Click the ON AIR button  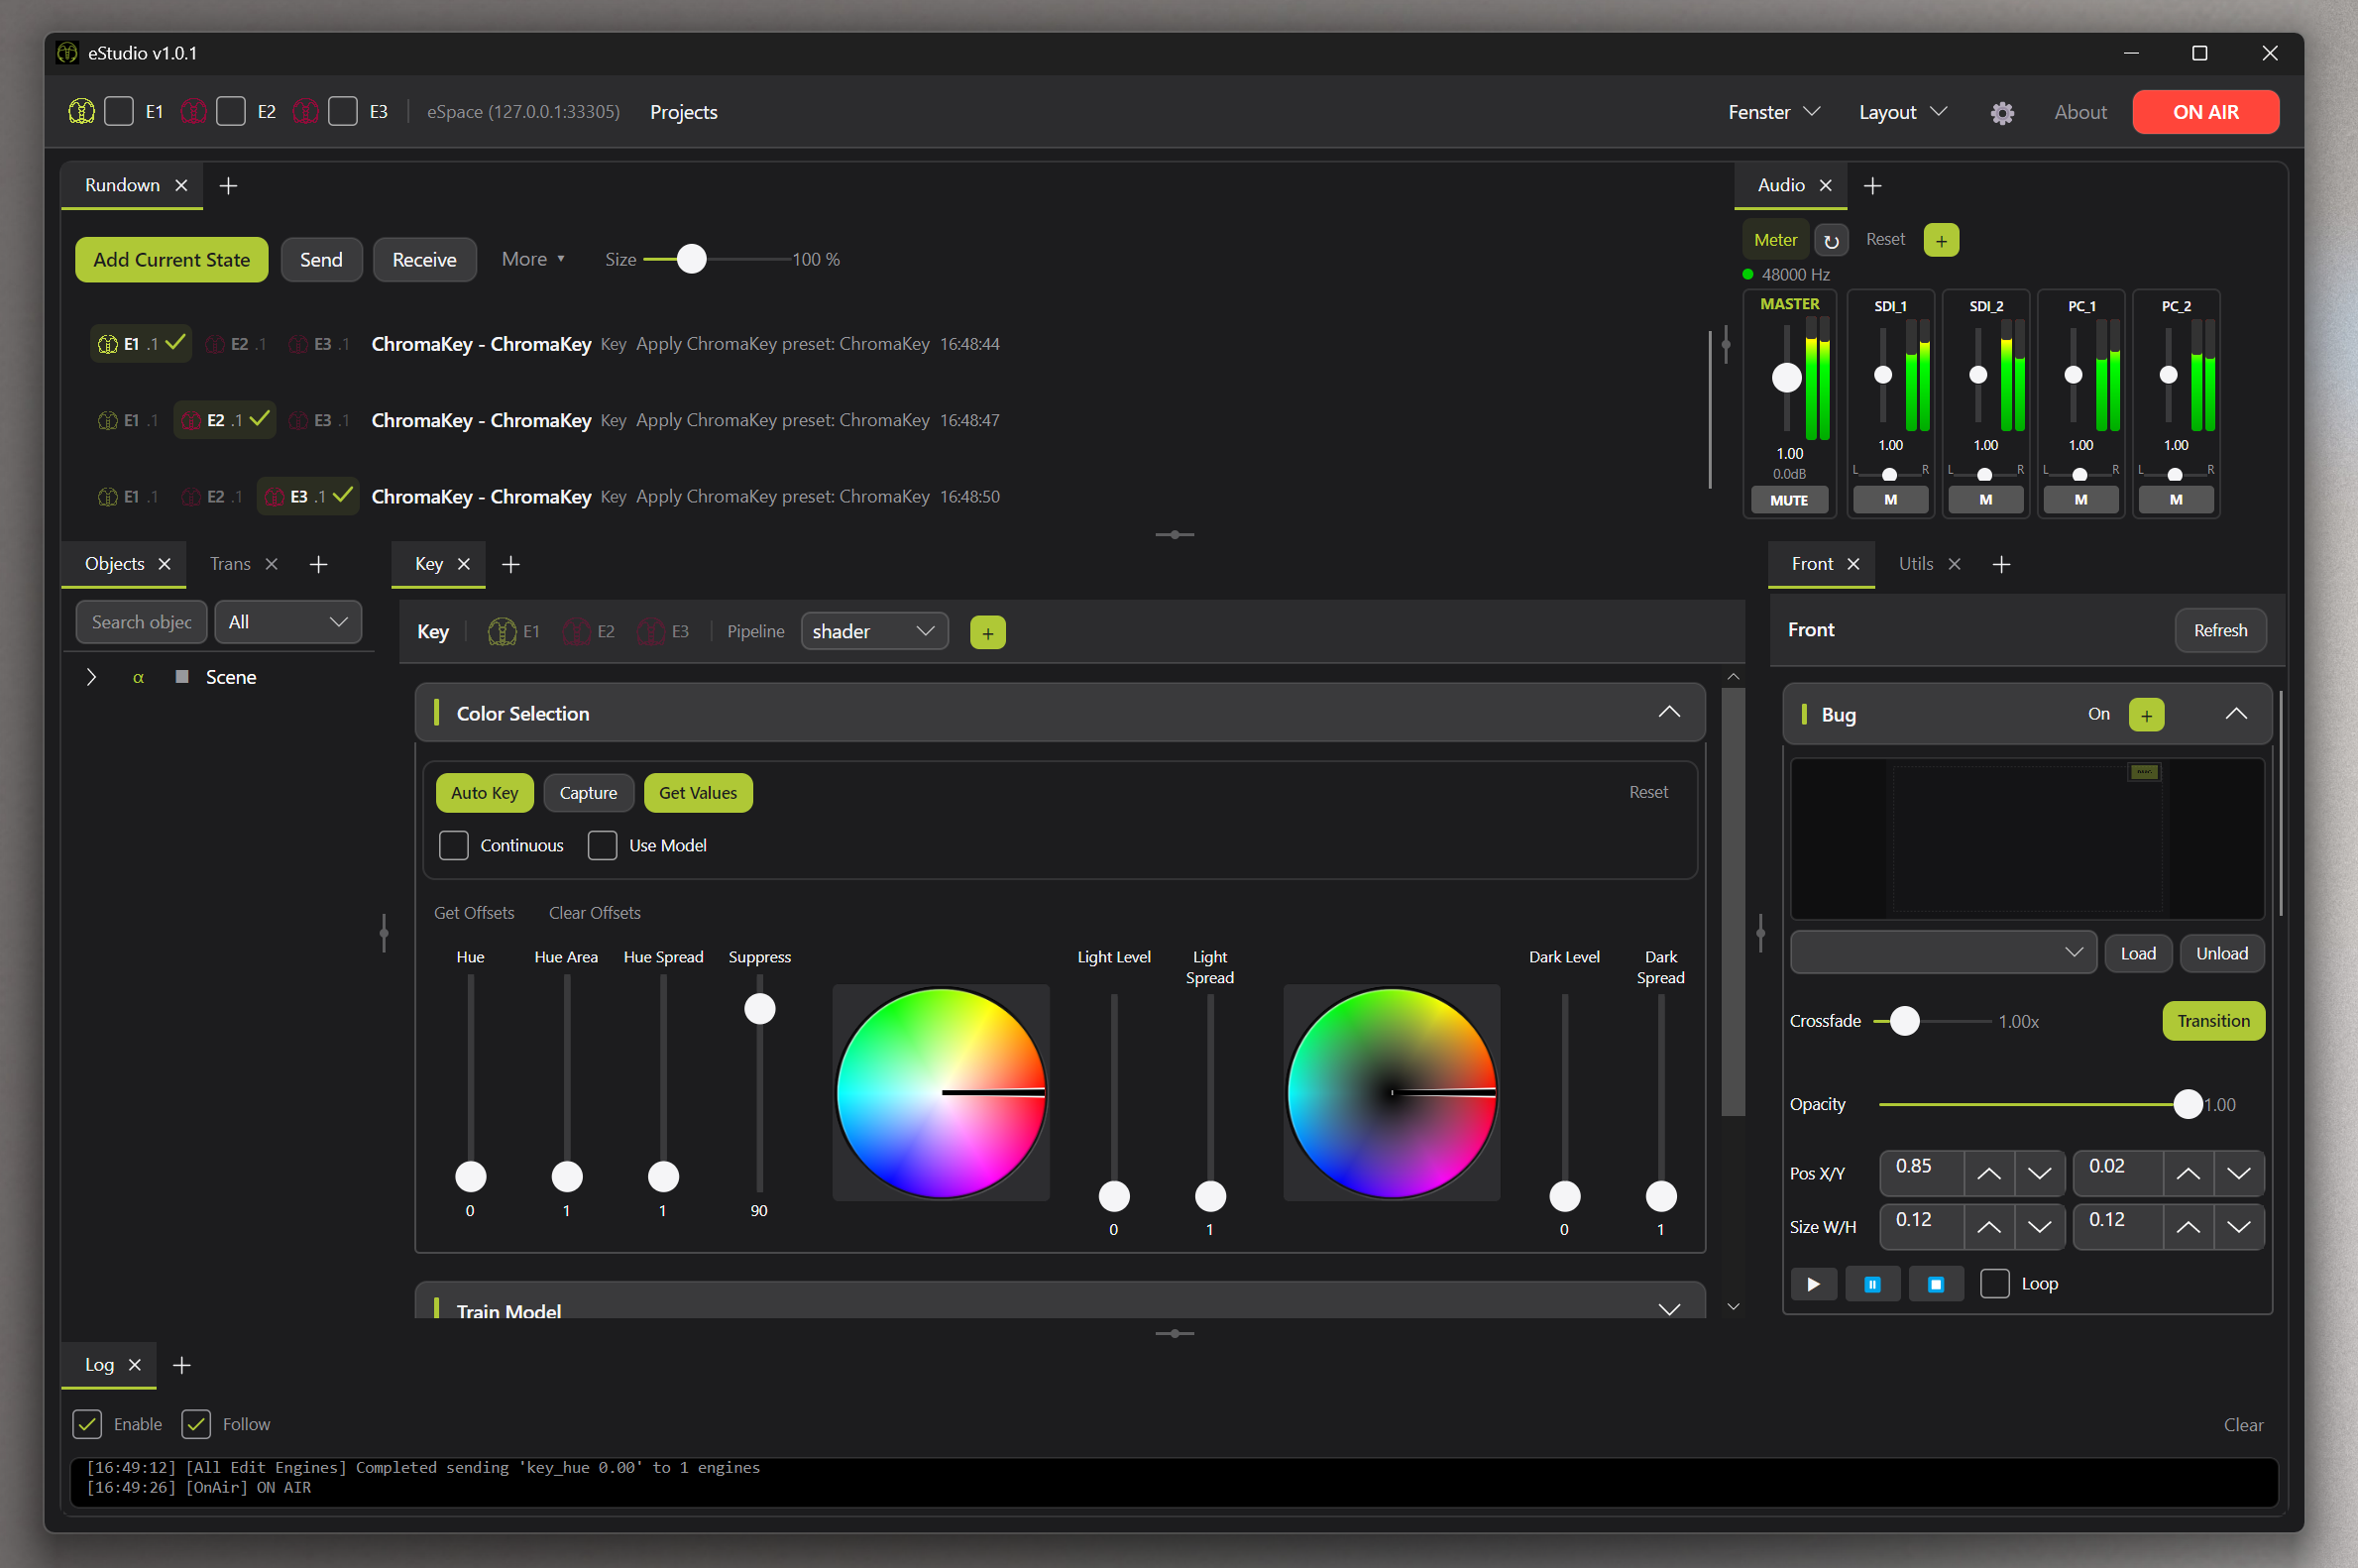click(x=2205, y=112)
